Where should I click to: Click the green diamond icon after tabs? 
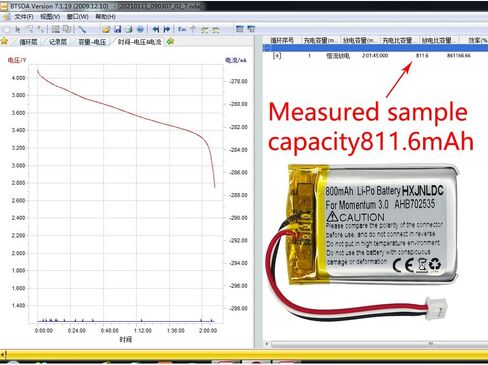(x=170, y=41)
